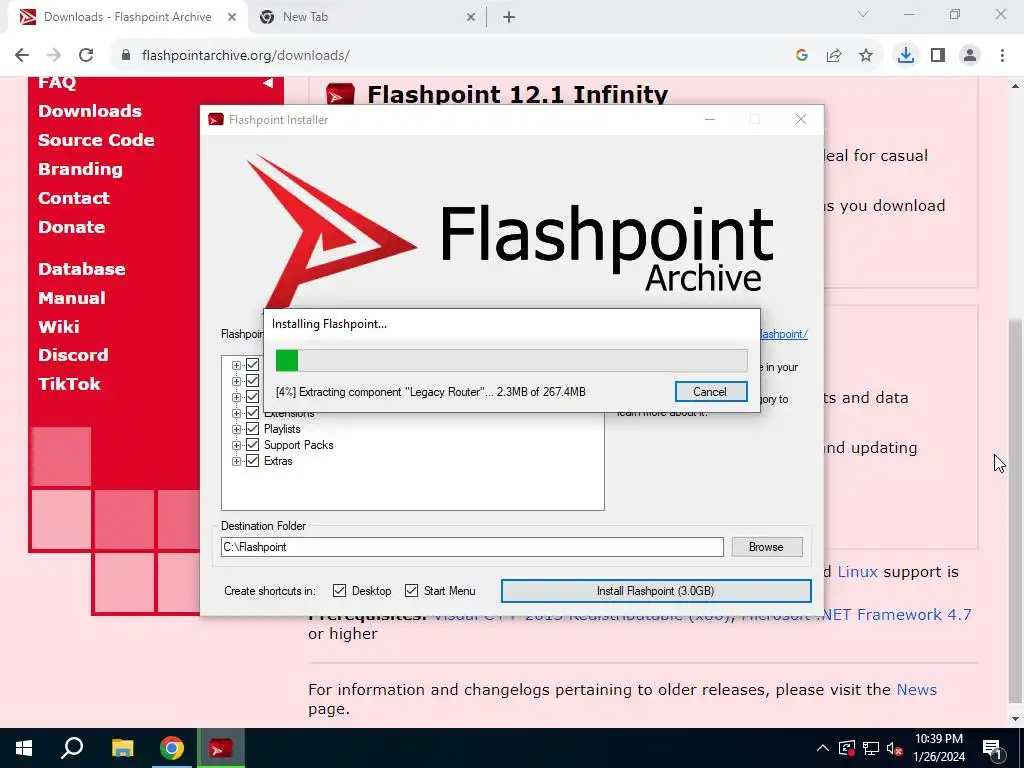Open the Wiki sidebar link
Viewport: 1024px width, 768px height.
click(59, 327)
